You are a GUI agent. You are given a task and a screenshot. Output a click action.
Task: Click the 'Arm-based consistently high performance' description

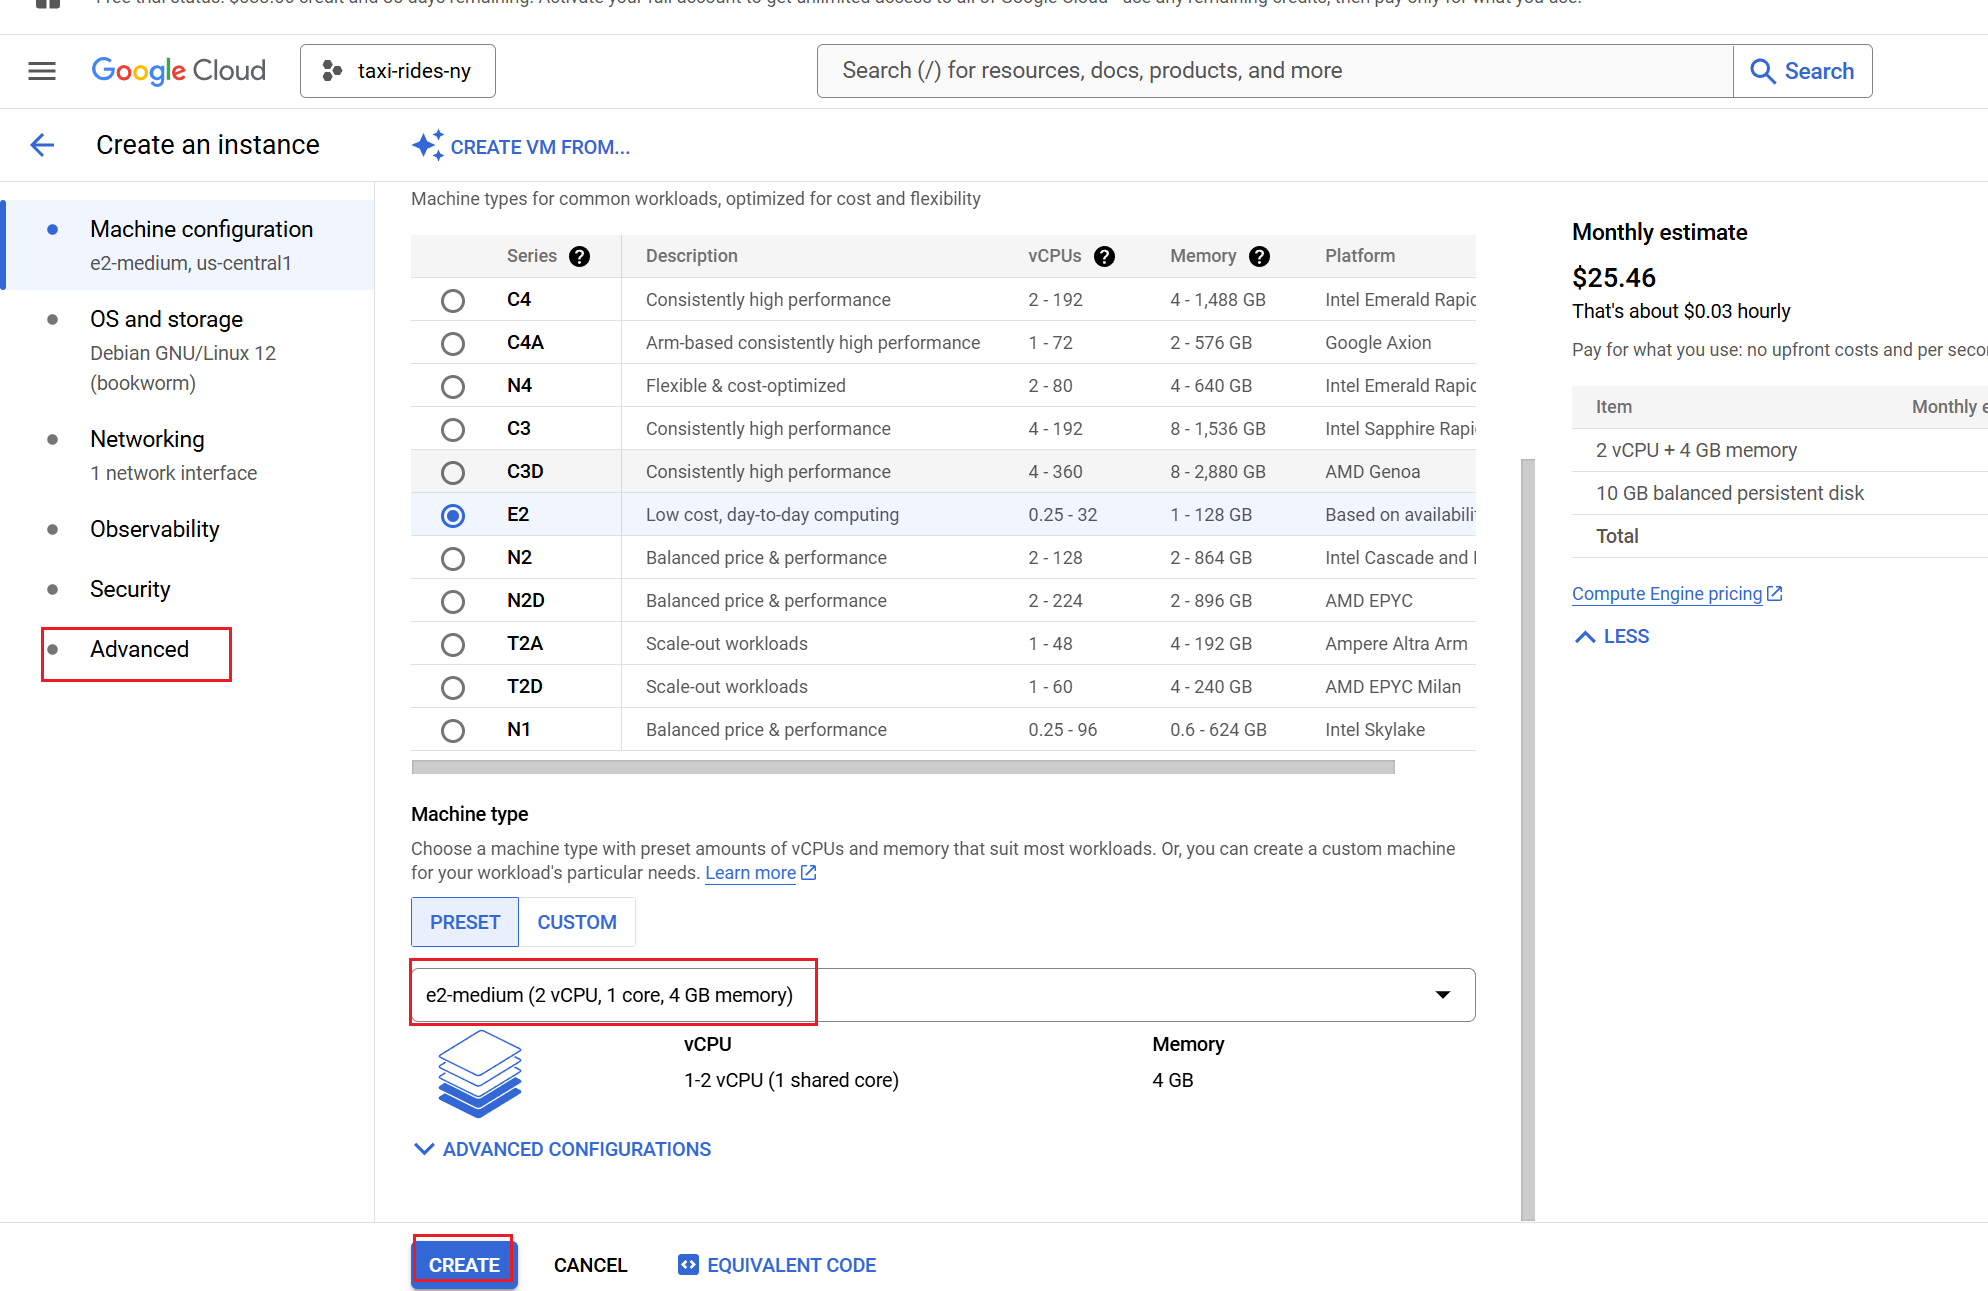click(813, 343)
